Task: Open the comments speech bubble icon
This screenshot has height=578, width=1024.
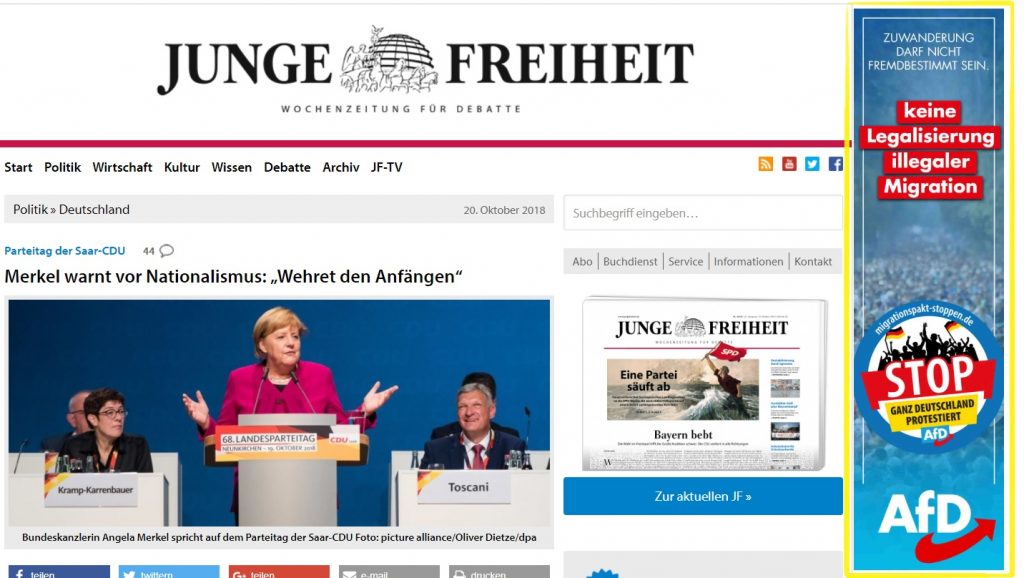Action: click(x=167, y=251)
